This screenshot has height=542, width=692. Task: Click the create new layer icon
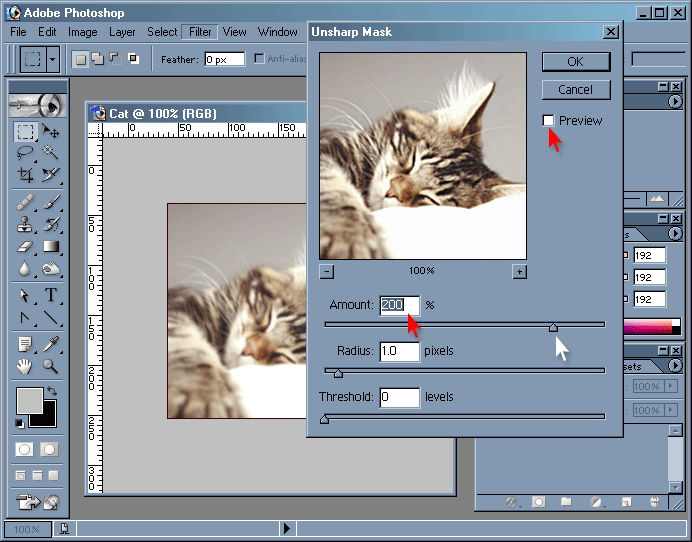coord(627,502)
